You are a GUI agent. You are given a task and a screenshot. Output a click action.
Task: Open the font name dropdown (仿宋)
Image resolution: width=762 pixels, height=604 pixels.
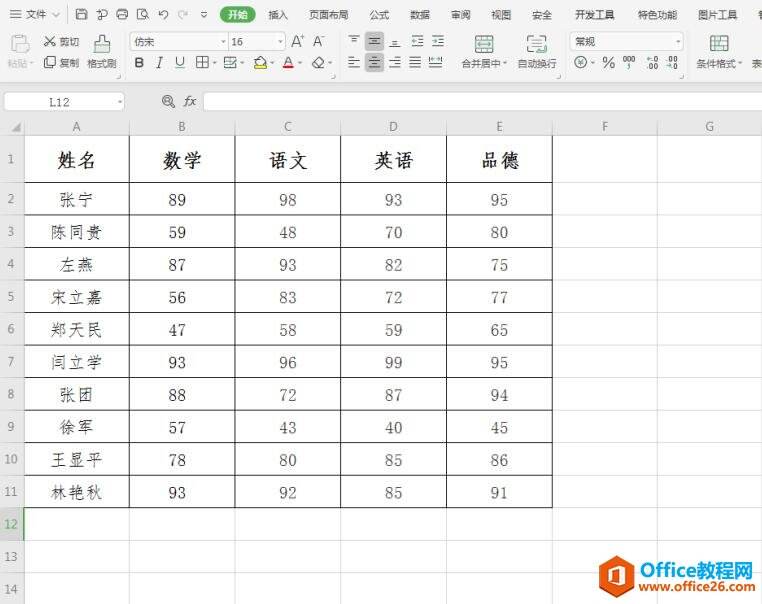coord(223,42)
